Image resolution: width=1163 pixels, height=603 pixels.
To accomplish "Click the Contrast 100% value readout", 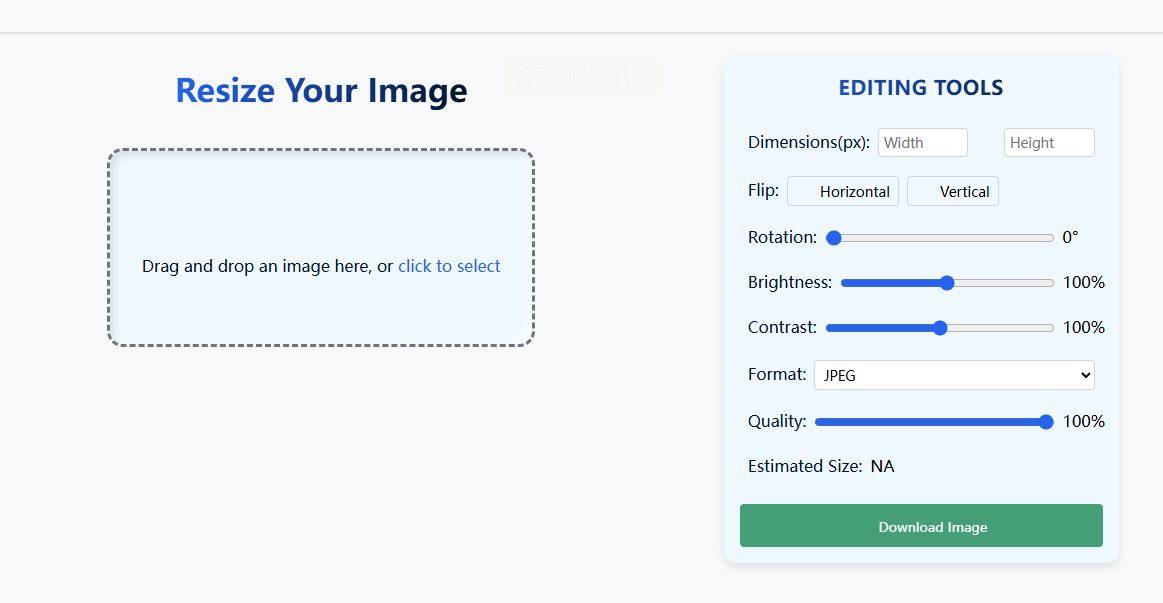I will tap(1083, 328).
